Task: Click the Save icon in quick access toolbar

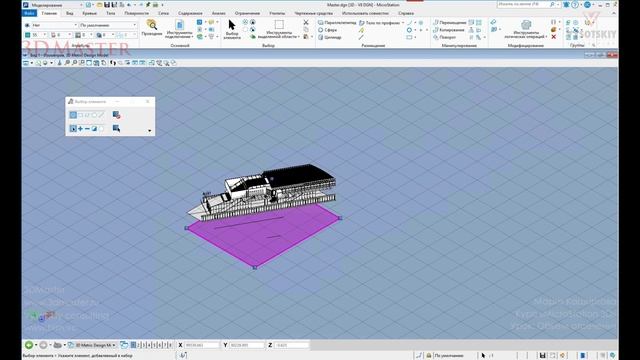Action: pyautogui.click(x=107, y=5)
